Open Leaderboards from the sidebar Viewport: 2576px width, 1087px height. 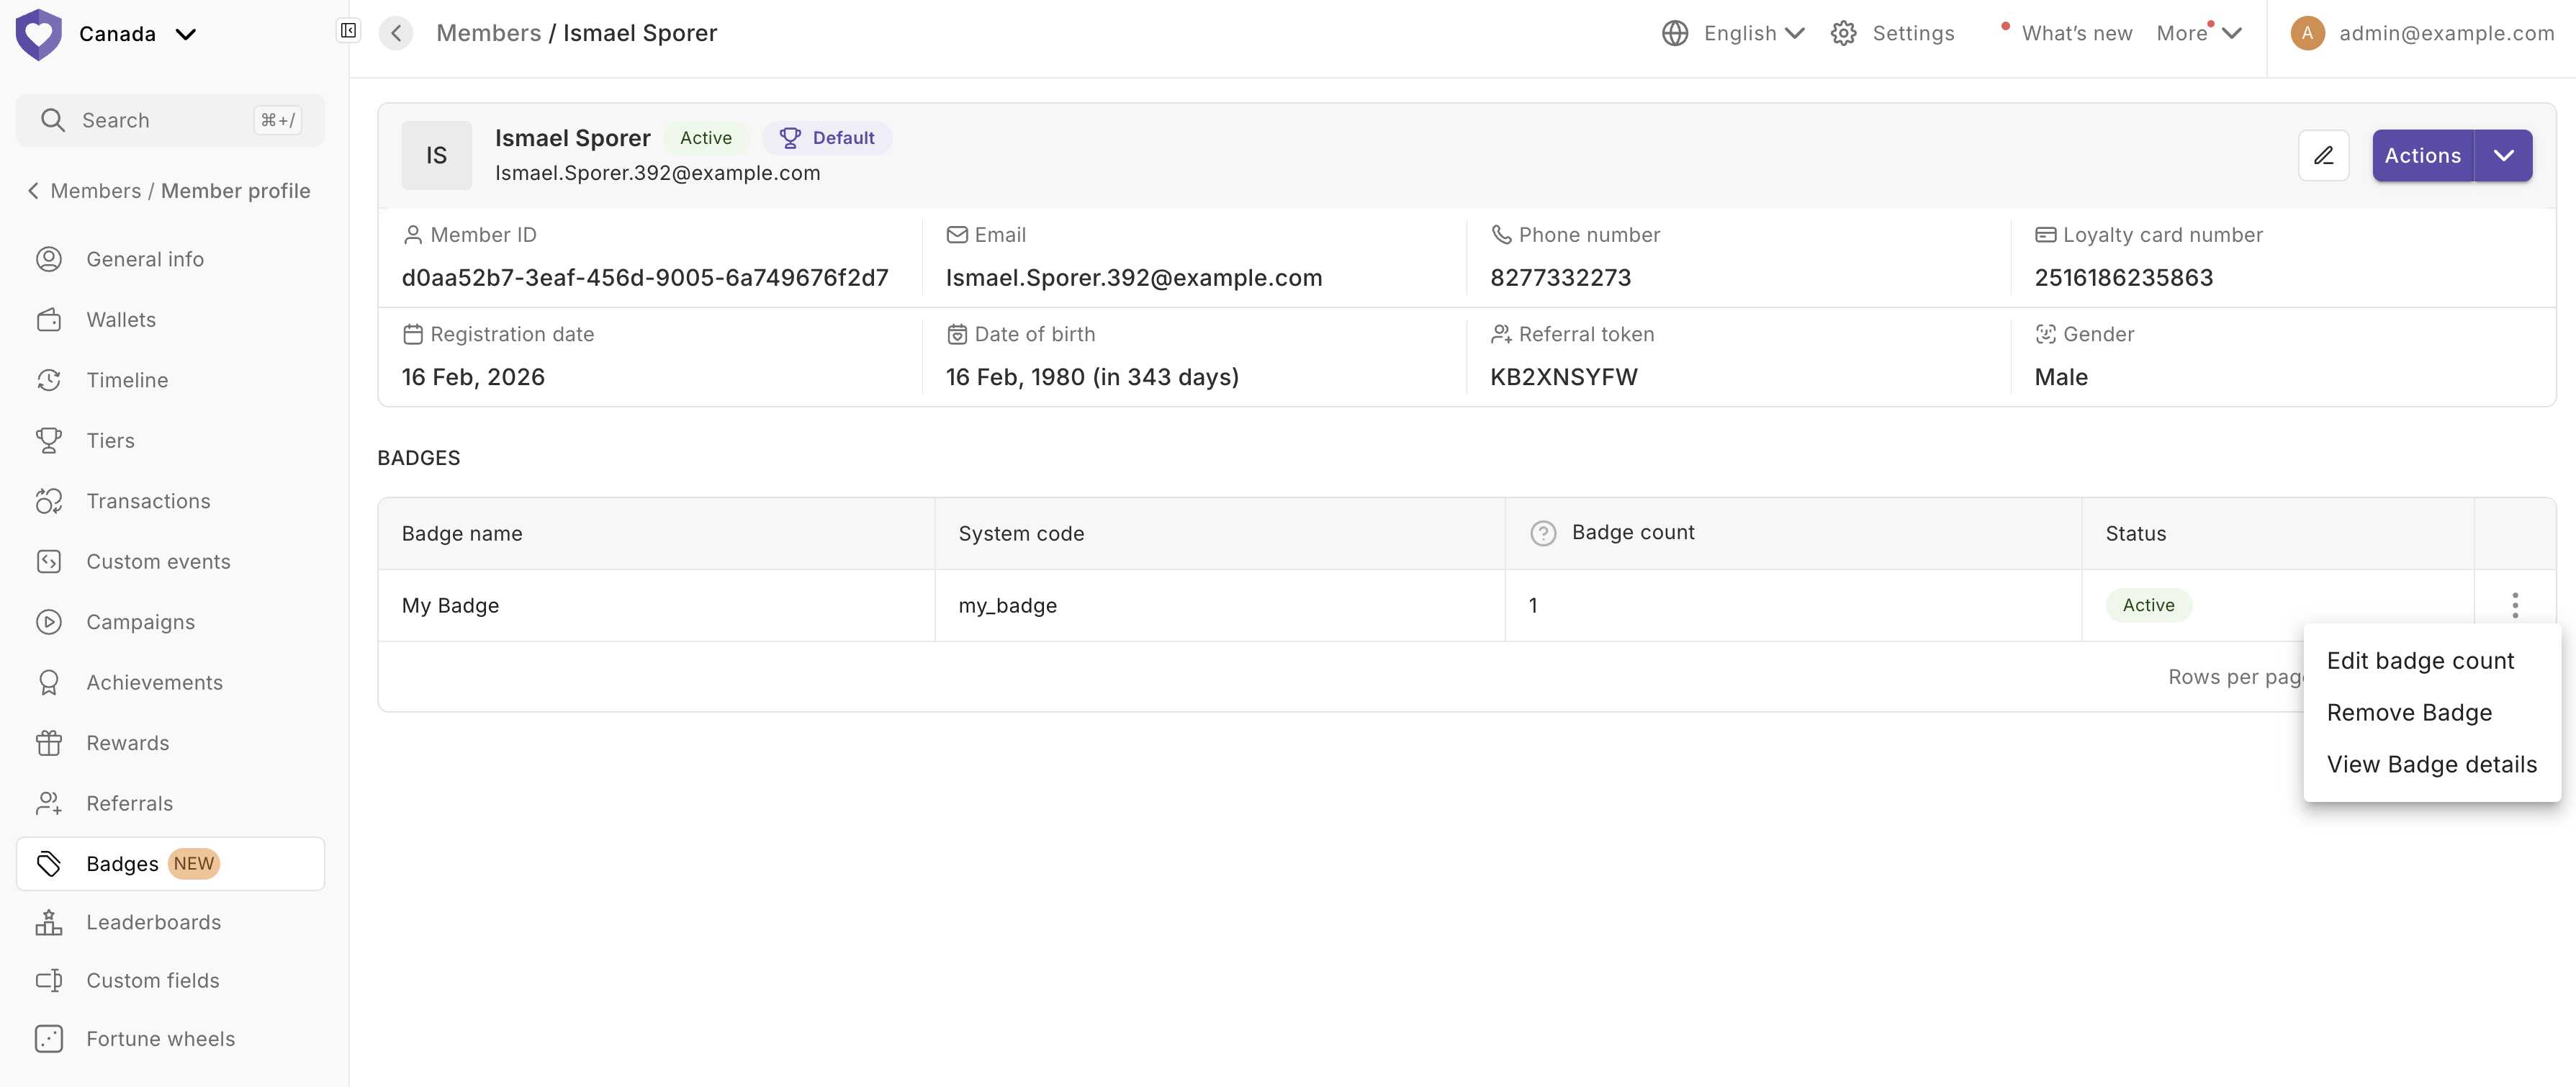pyautogui.click(x=153, y=922)
